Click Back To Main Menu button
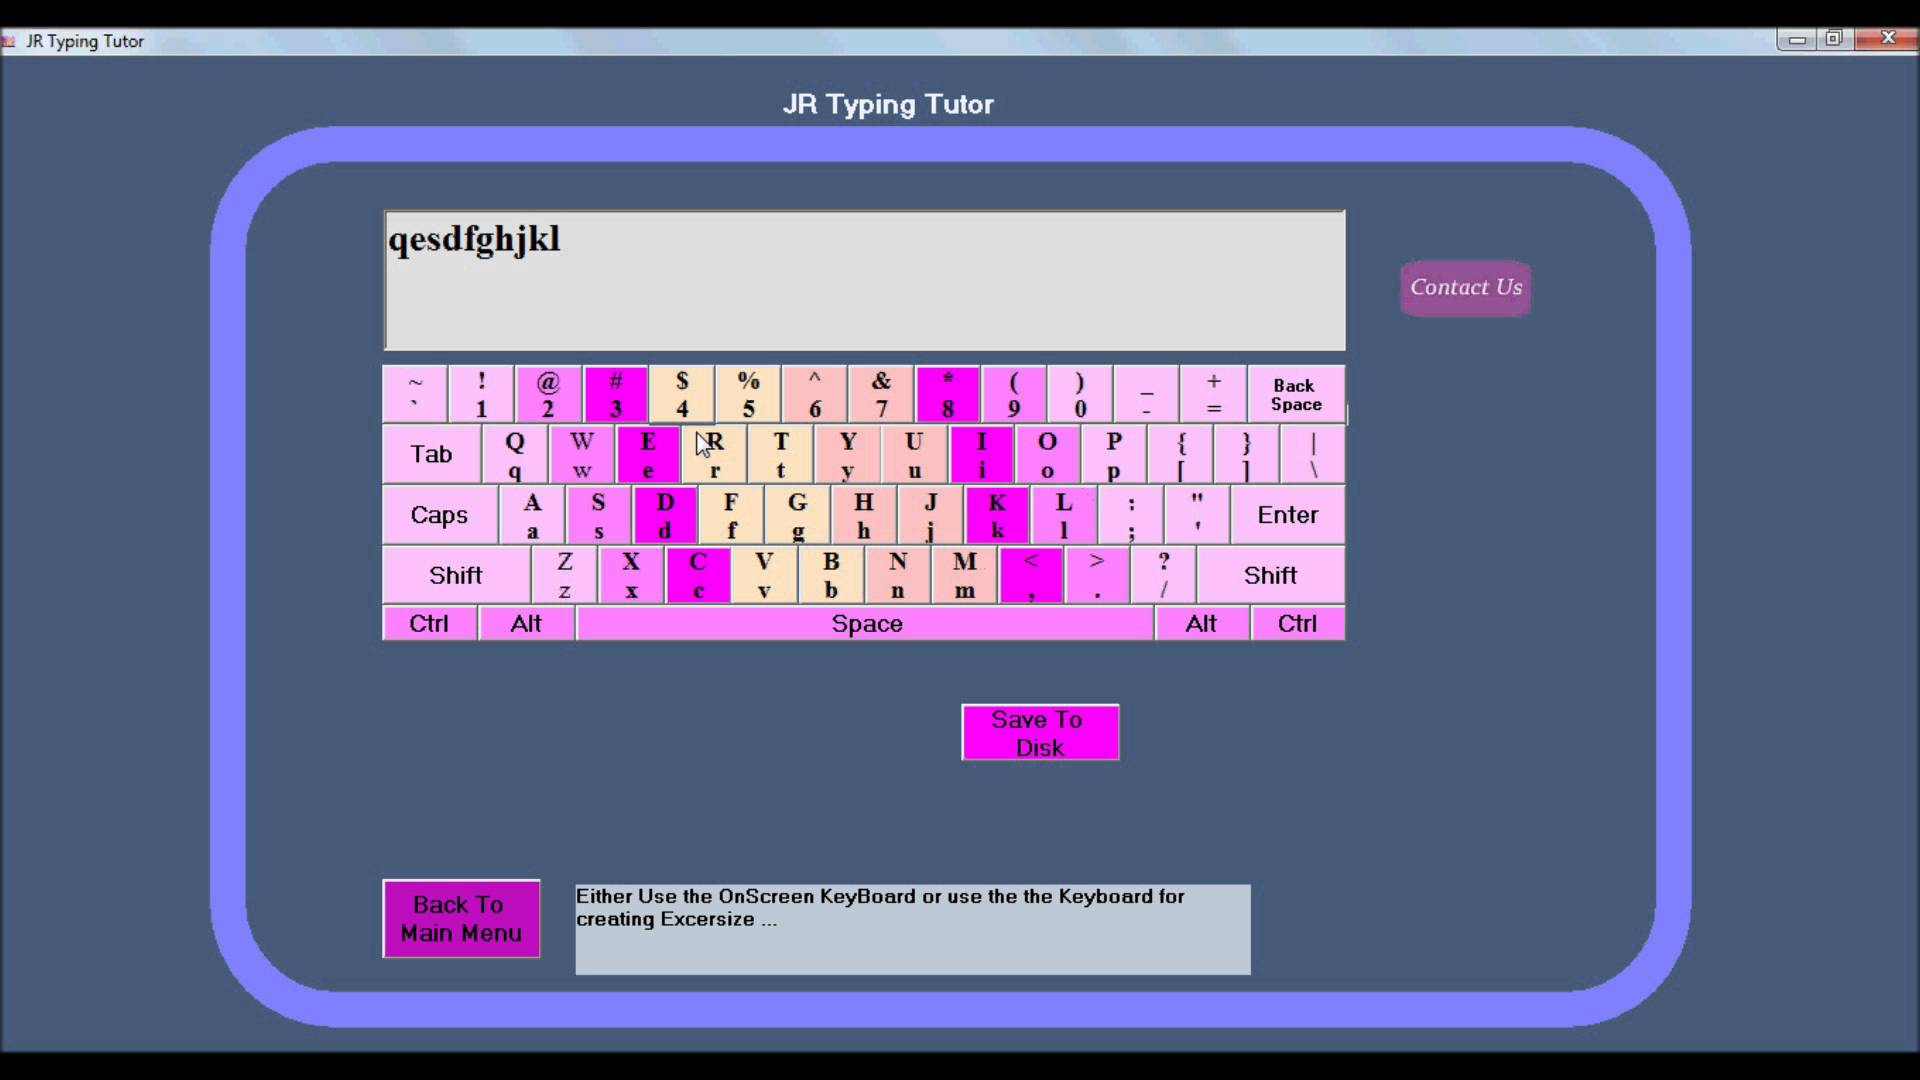 tap(462, 919)
